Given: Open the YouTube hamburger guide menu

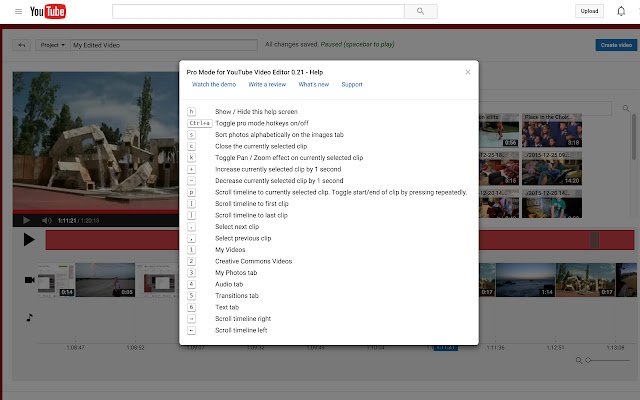Looking at the screenshot, I should pyautogui.click(x=18, y=11).
